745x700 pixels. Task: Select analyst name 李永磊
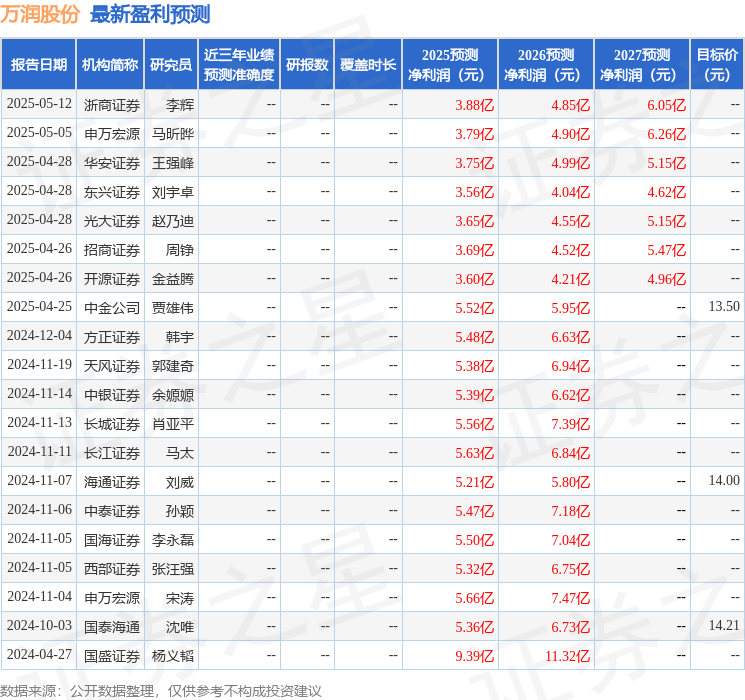click(173, 539)
